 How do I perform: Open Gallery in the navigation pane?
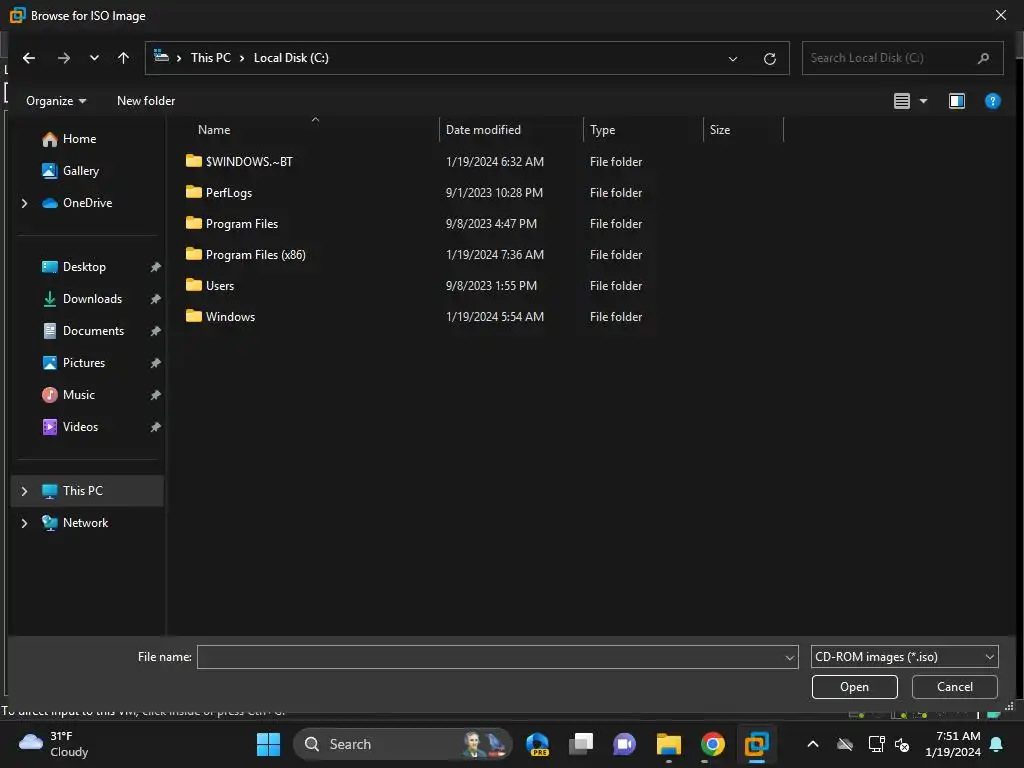[80, 171]
